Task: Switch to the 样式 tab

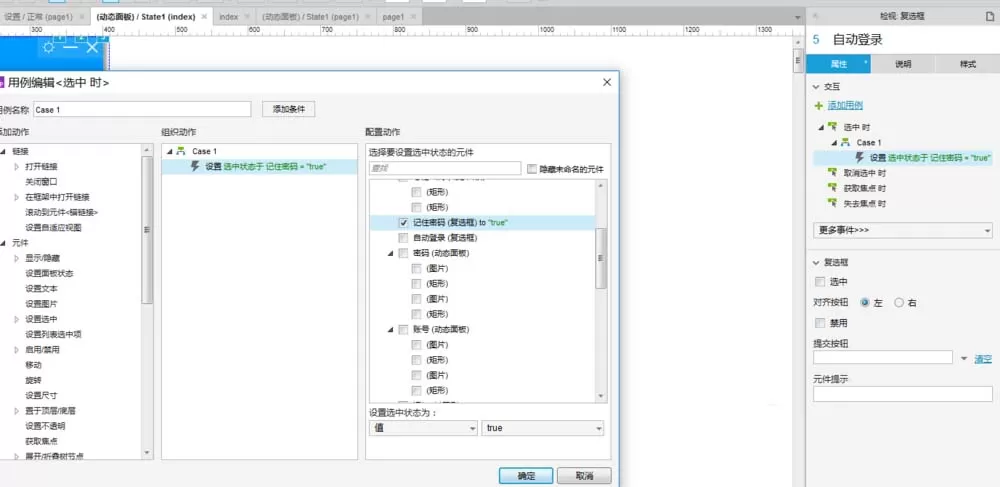Action: point(967,64)
